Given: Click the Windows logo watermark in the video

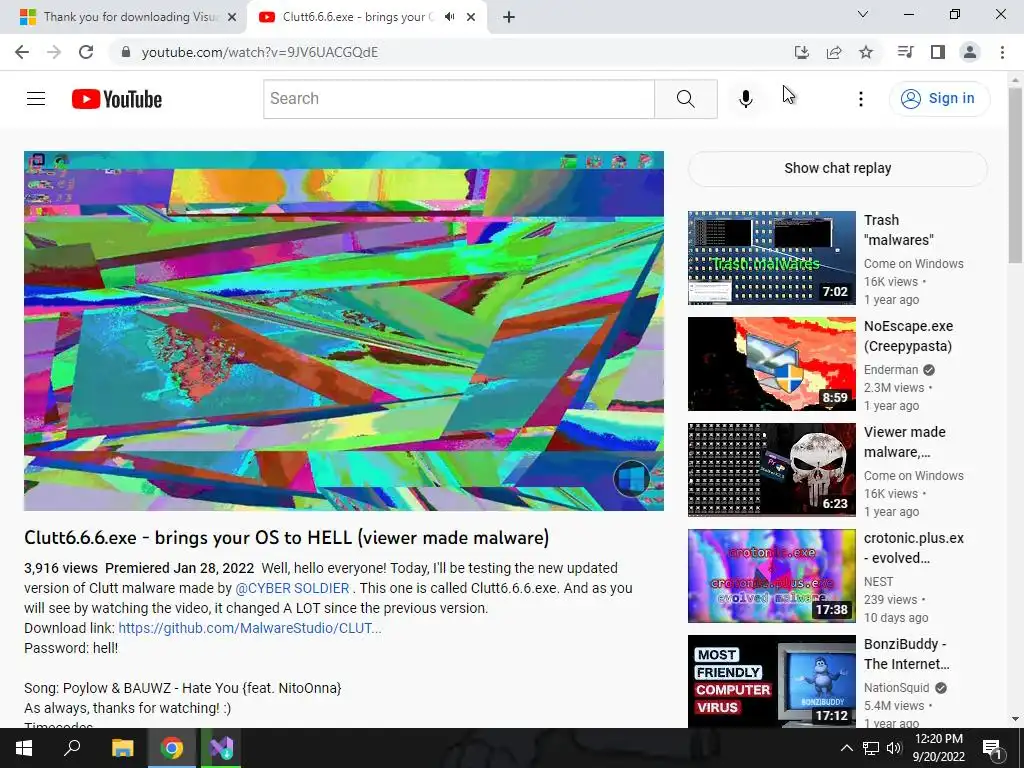Looking at the screenshot, I should [631, 479].
